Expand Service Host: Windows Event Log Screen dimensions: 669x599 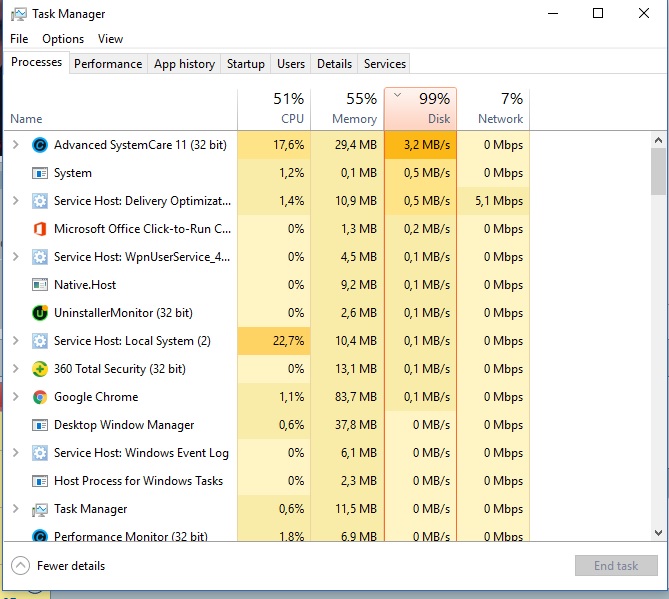tap(16, 453)
